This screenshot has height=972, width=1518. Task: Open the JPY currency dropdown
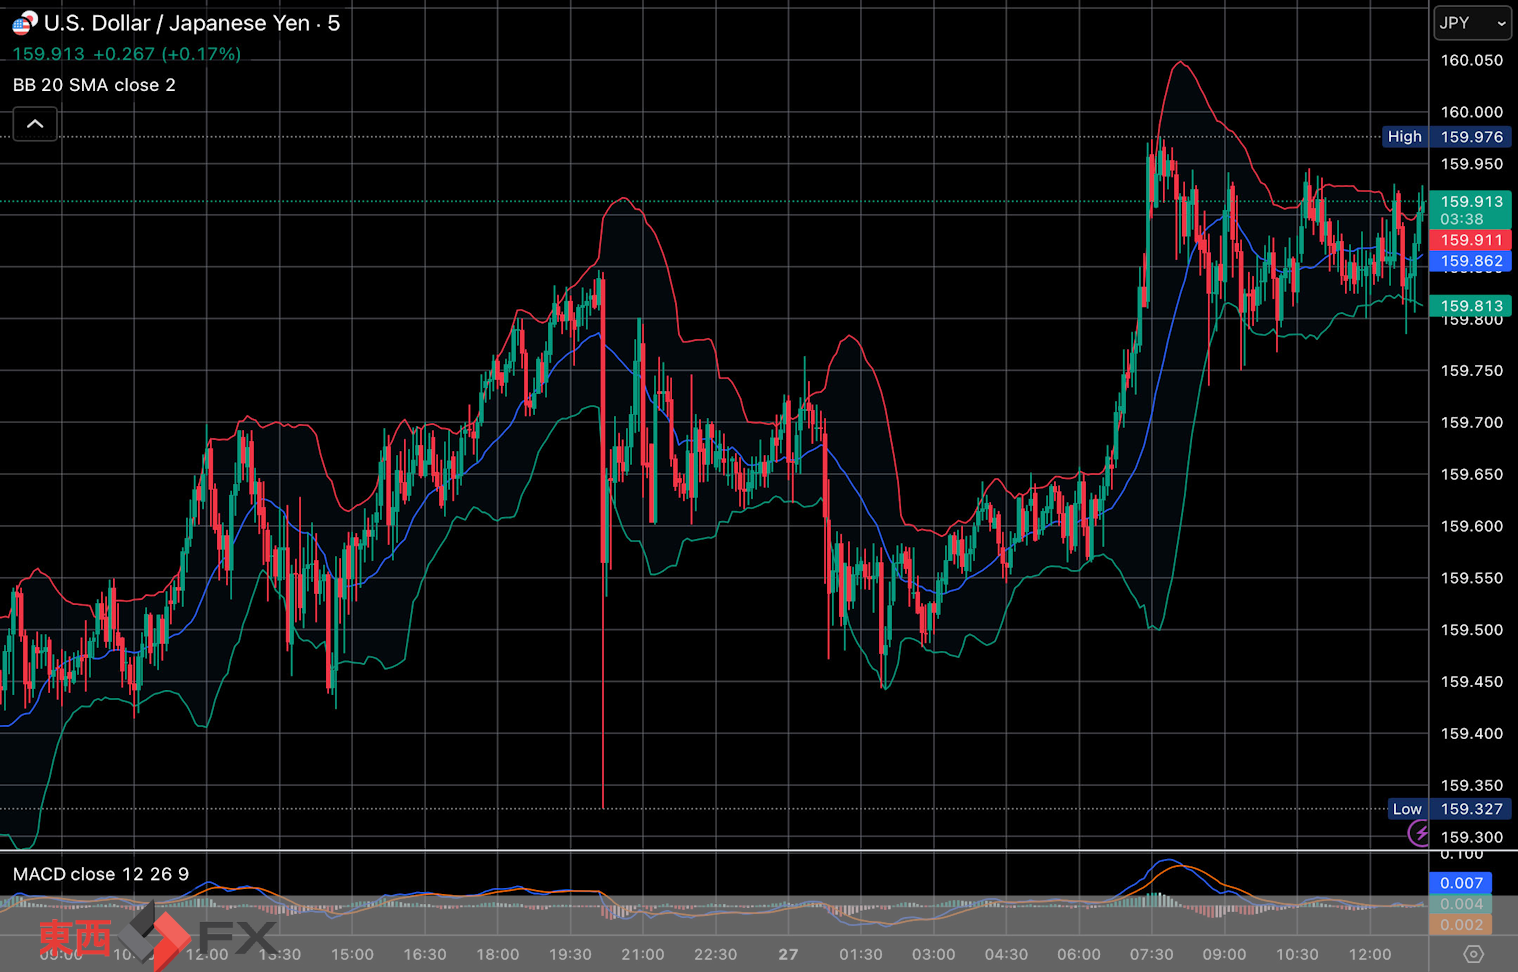(x=1471, y=23)
